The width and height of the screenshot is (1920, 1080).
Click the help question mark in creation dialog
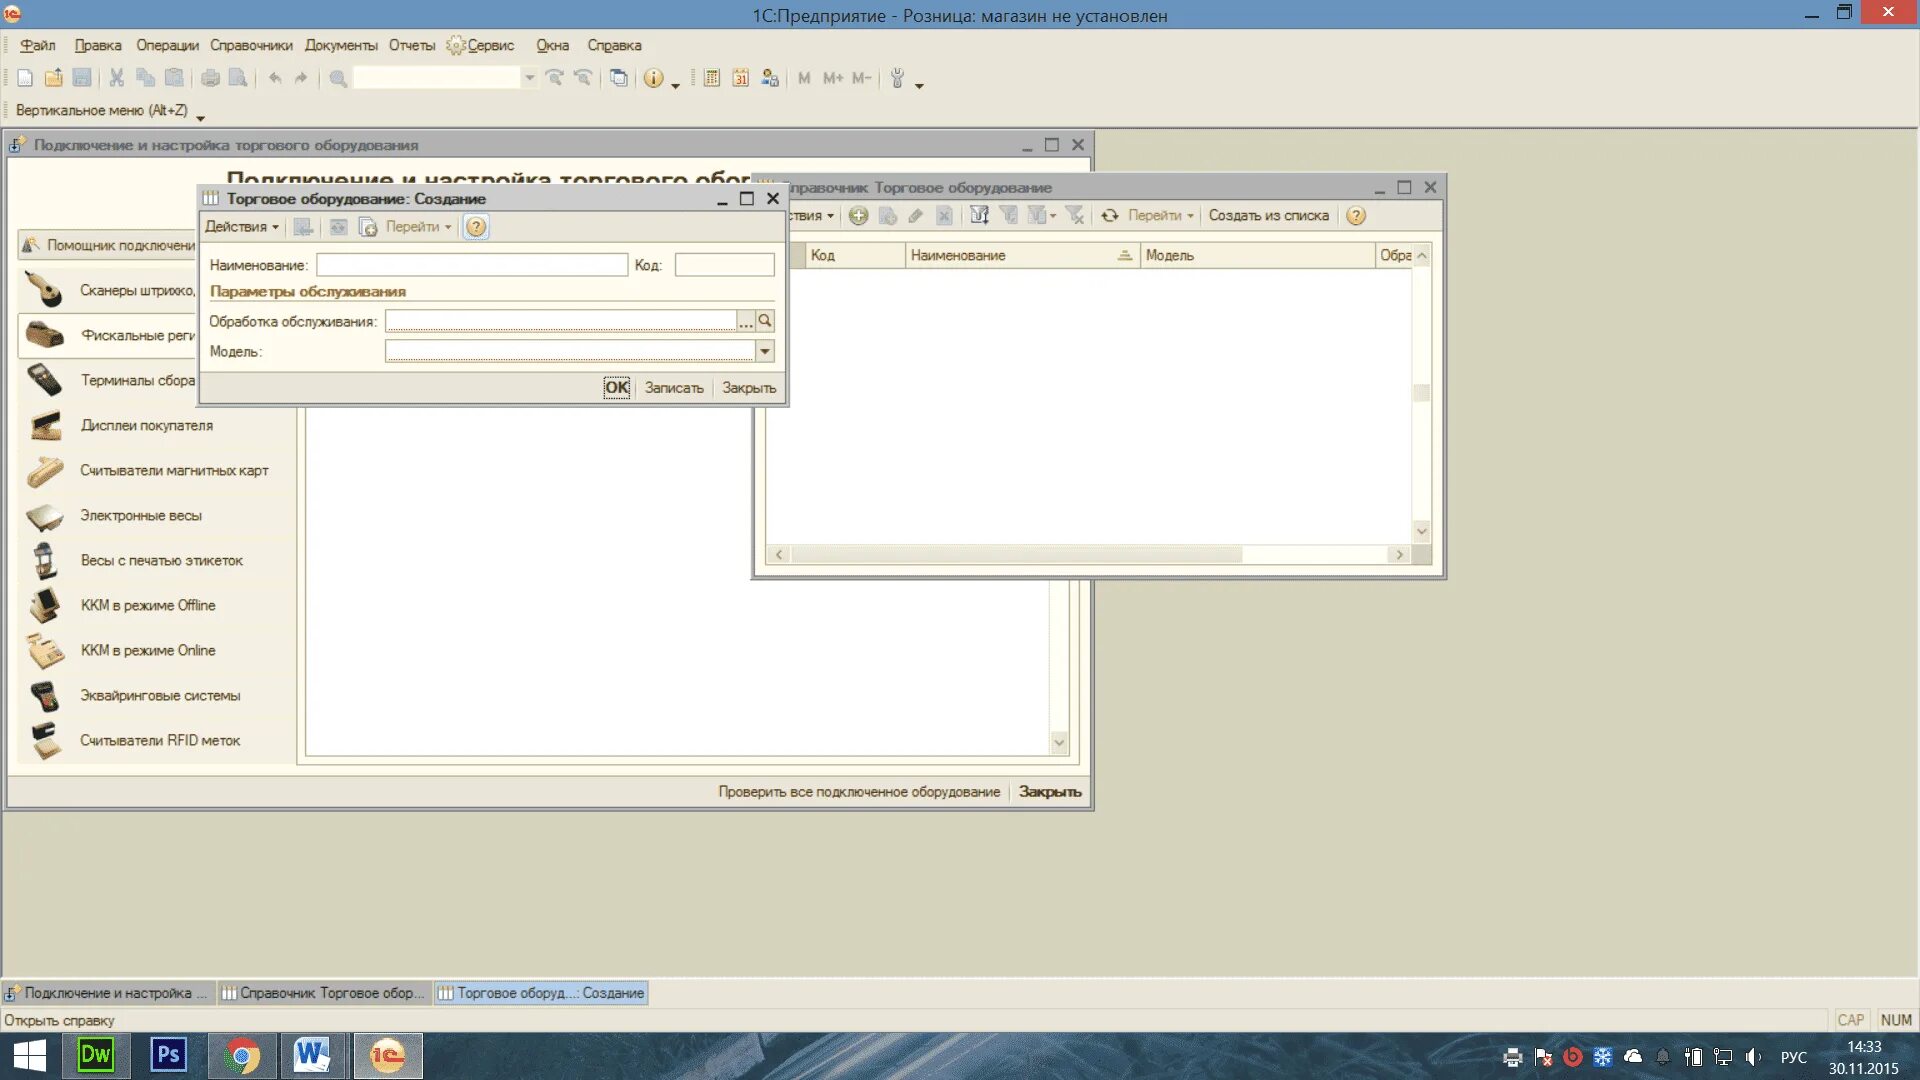[476, 227]
